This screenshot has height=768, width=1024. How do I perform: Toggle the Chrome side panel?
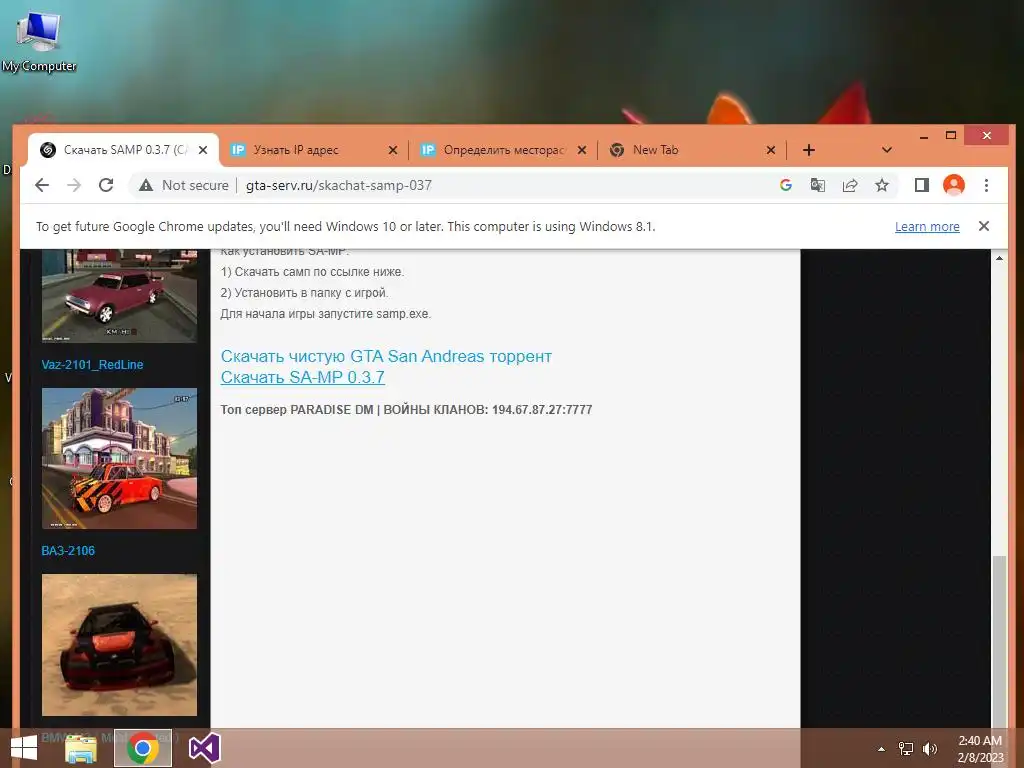pos(921,185)
